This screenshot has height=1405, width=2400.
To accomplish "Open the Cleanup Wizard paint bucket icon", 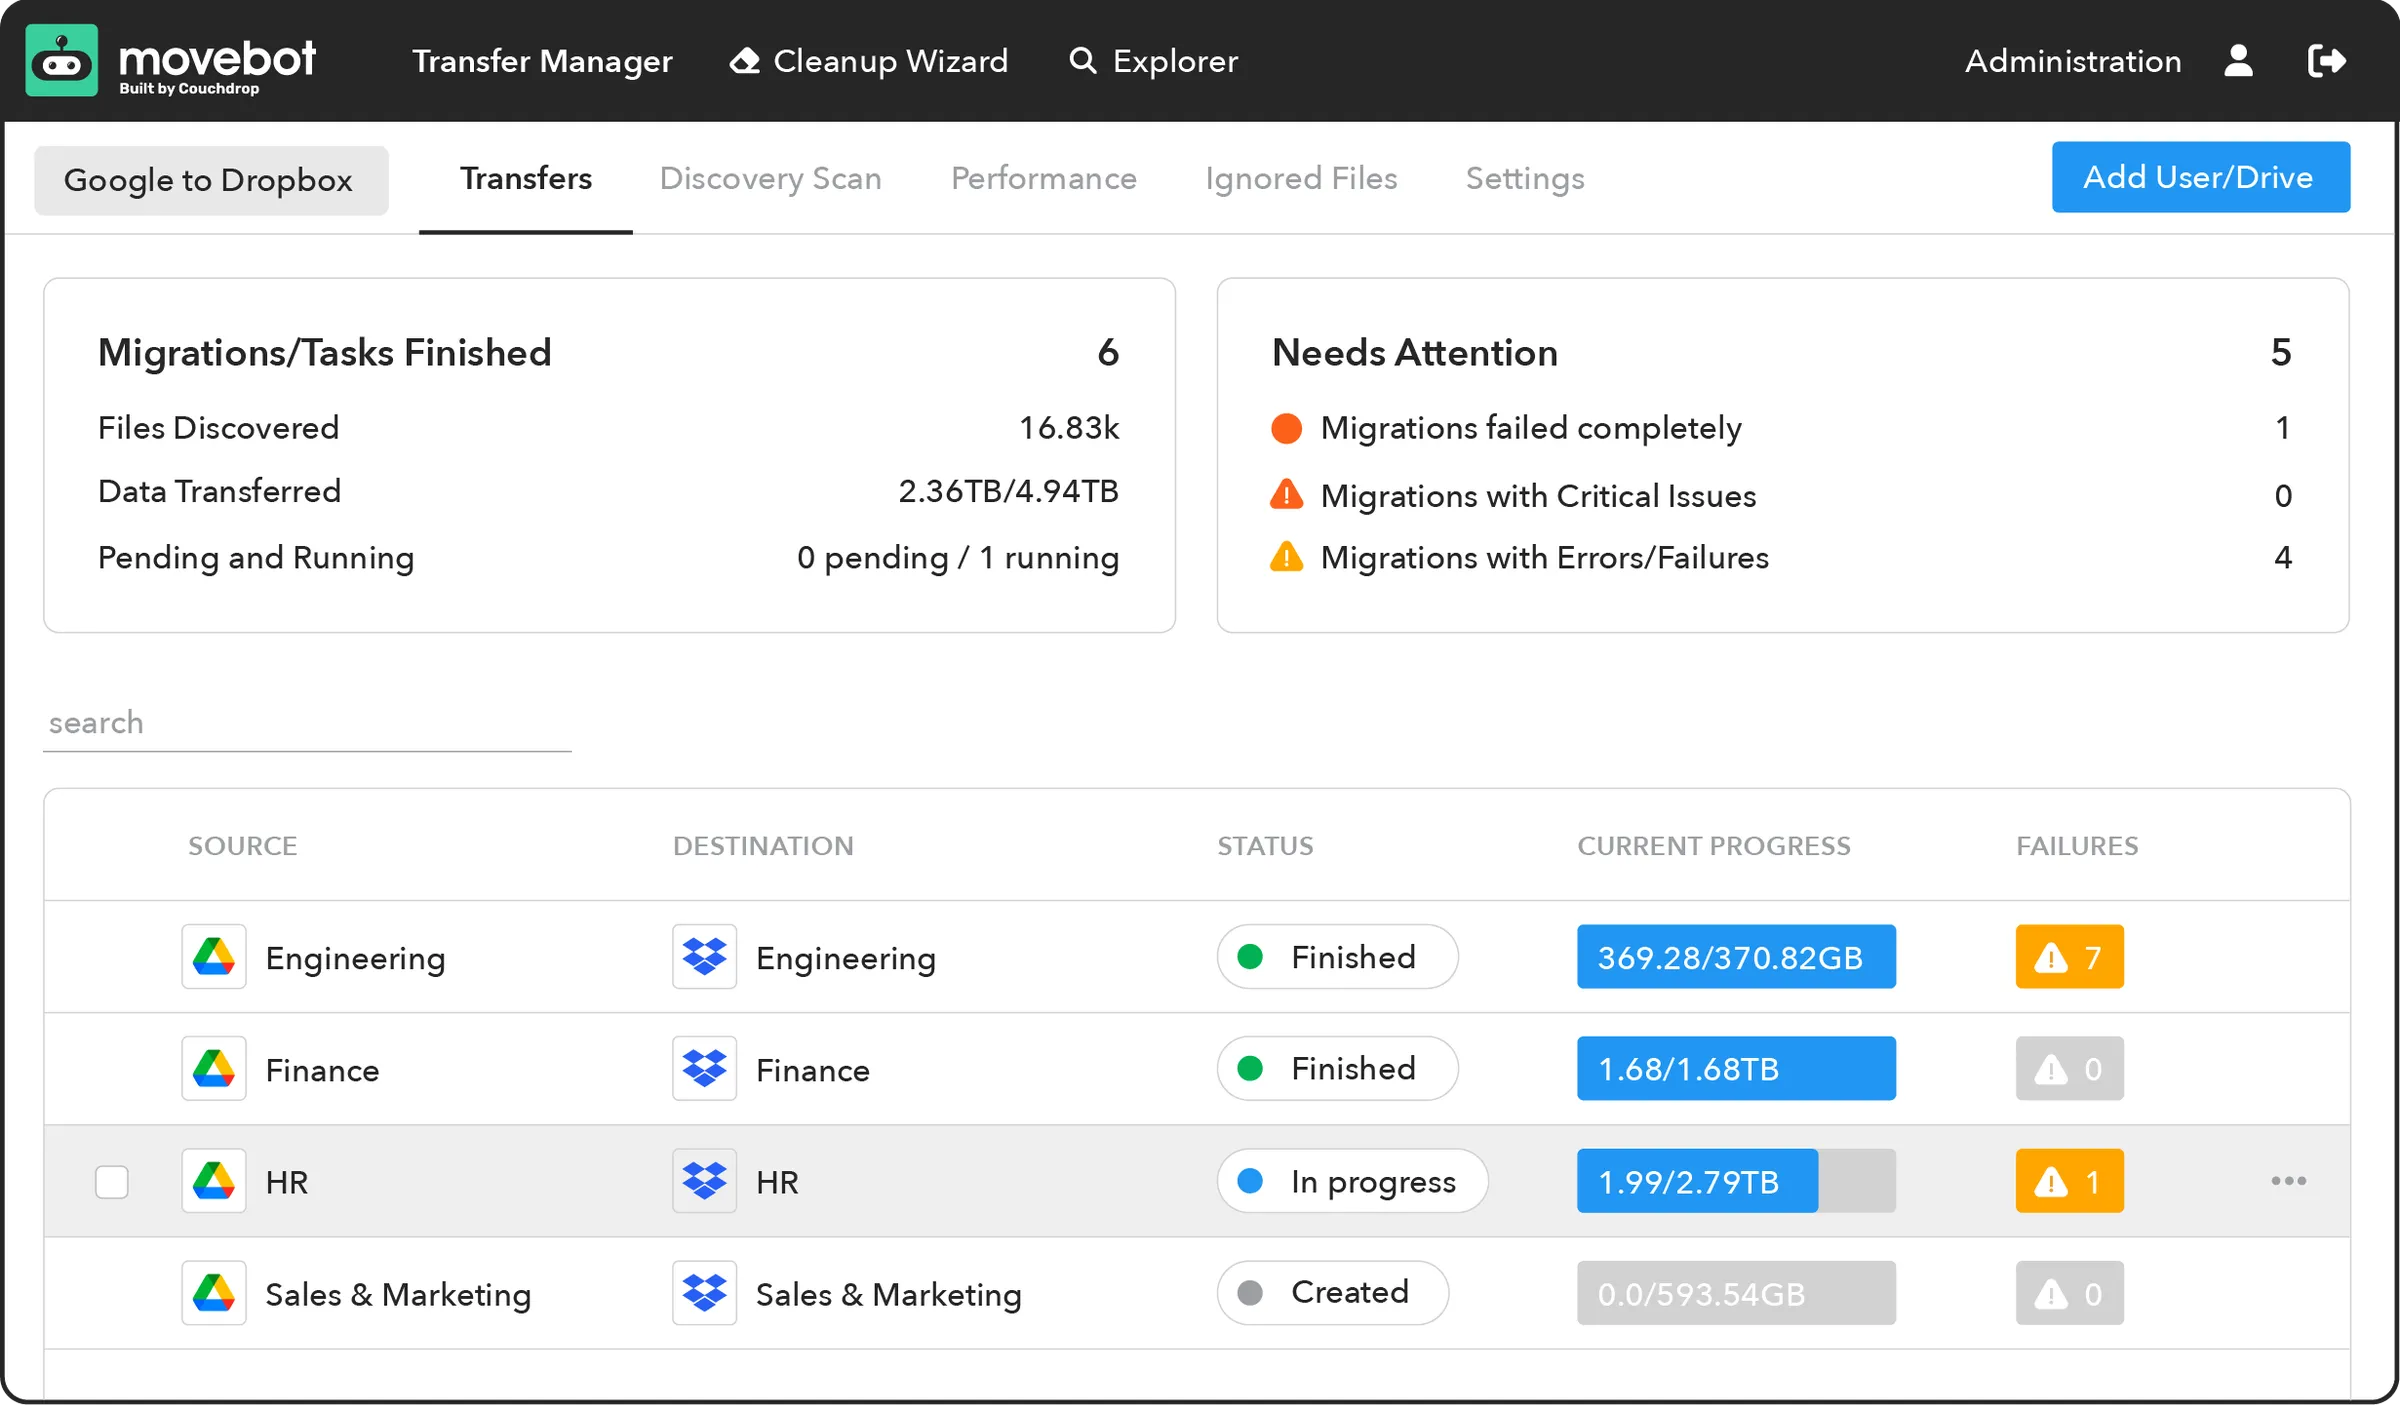I will pos(744,60).
